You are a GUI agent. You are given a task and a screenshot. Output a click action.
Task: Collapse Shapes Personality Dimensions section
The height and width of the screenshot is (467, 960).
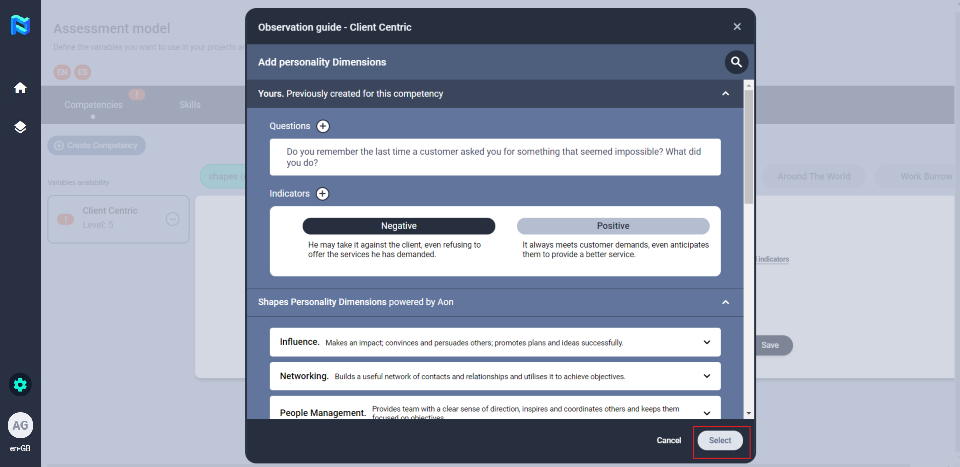point(725,302)
